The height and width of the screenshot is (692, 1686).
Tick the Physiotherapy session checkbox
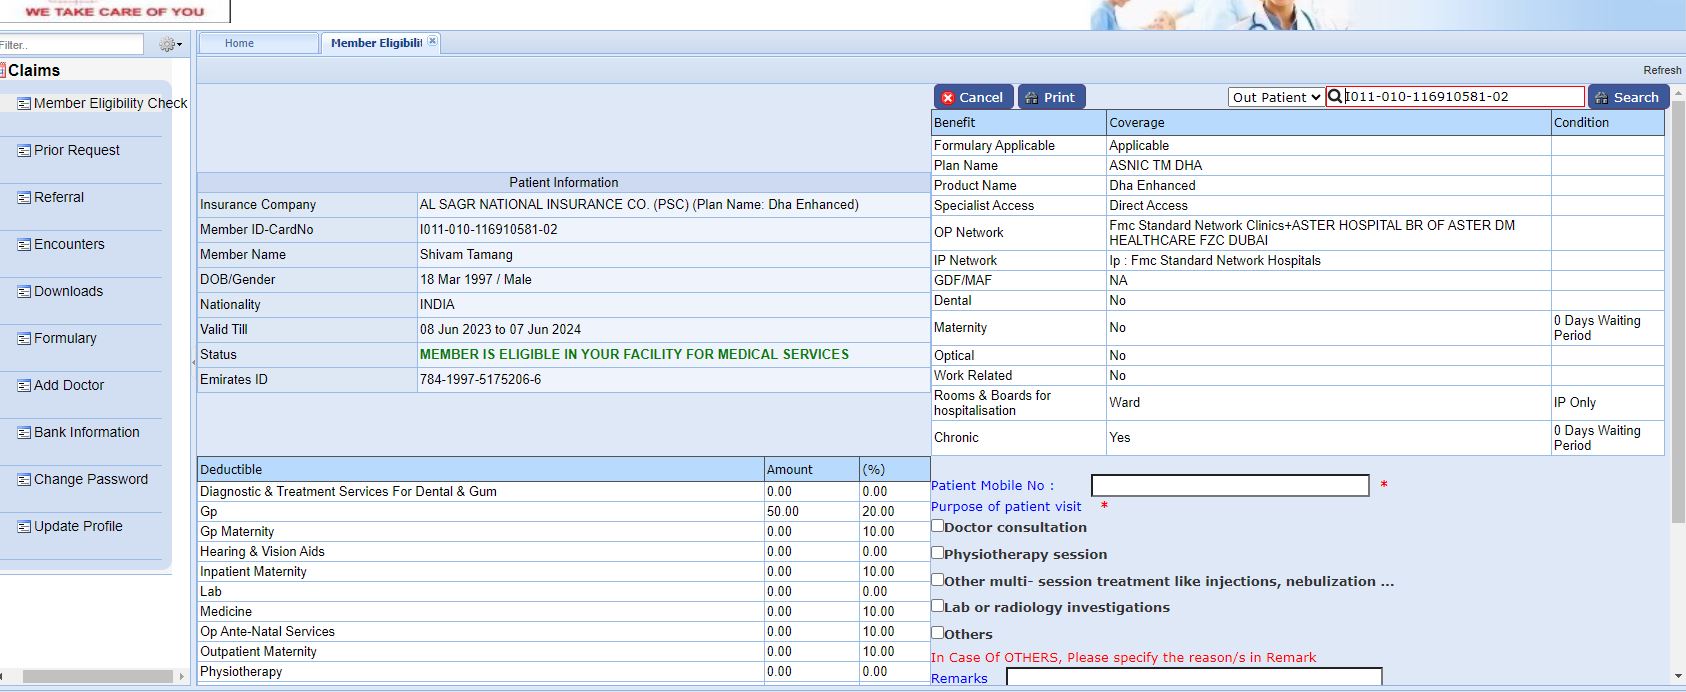point(938,552)
